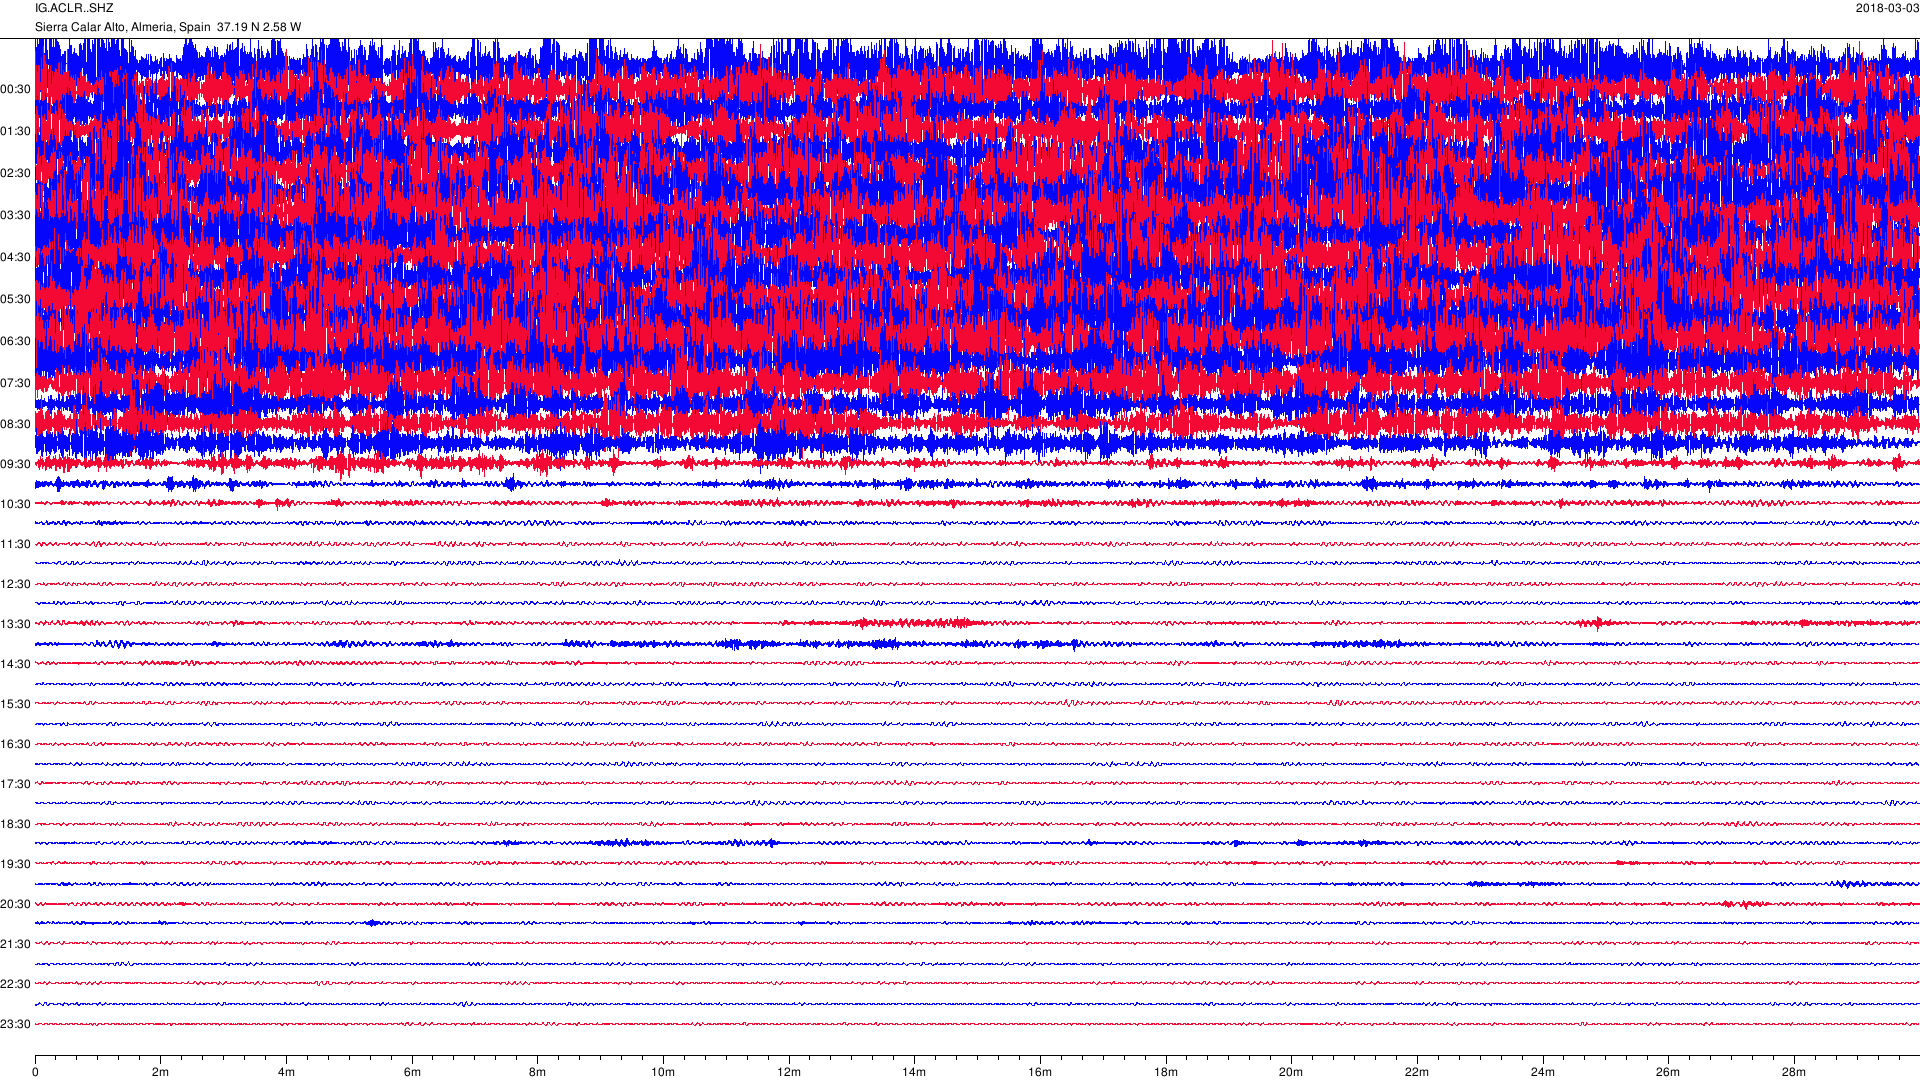
Task: Click the 18m tick on the time axis
Action: tap(1166, 1073)
